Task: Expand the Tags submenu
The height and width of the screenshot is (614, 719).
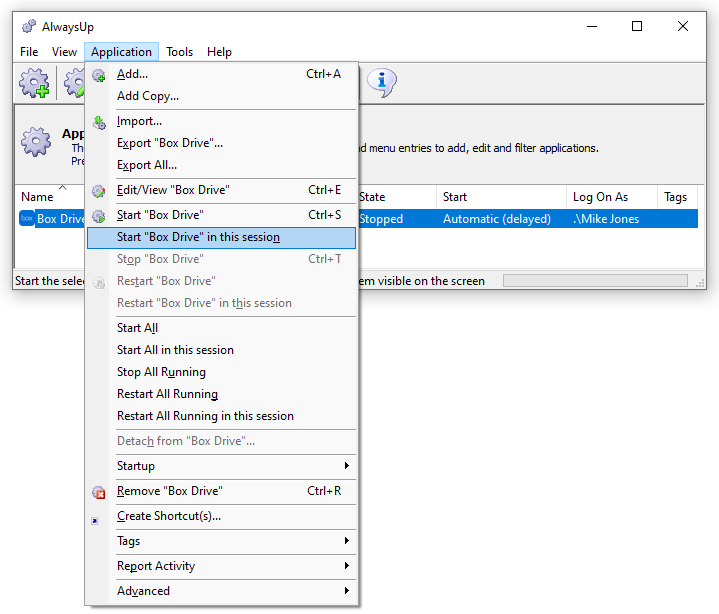Action: 221,542
